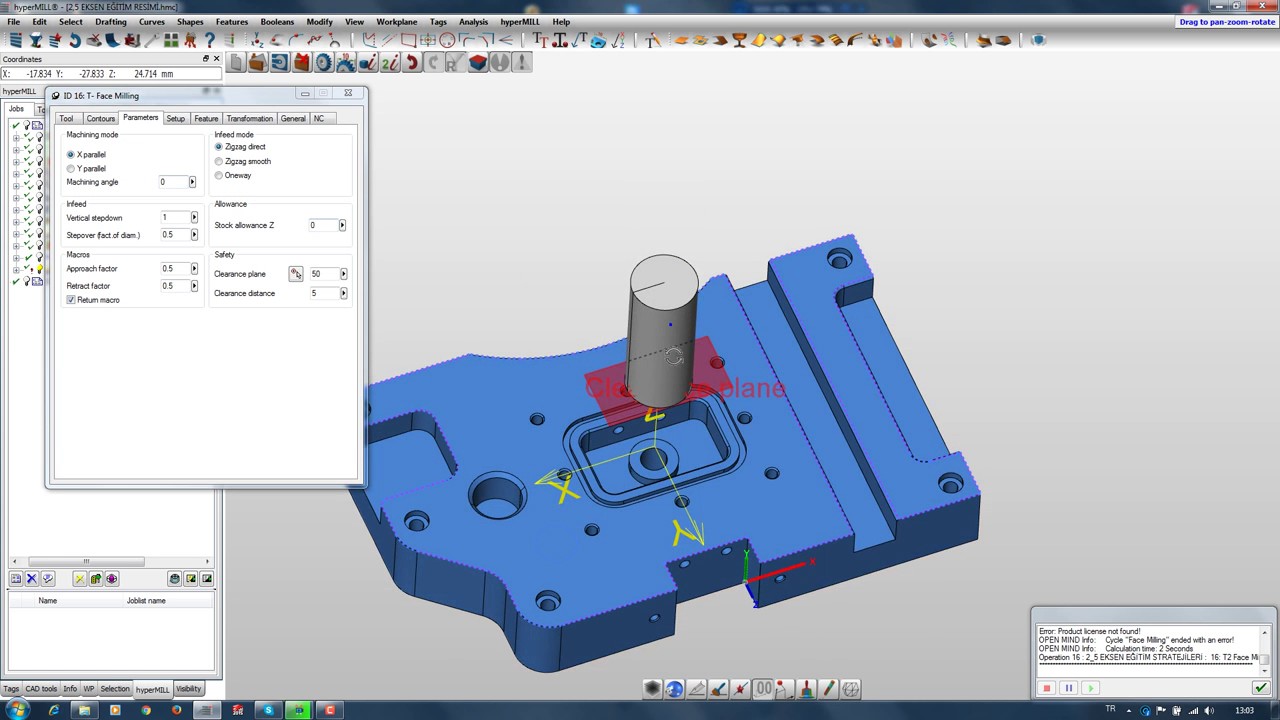This screenshot has height=720, width=1280.
Task: Select Y parallel machining mode
Action: point(71,169)
